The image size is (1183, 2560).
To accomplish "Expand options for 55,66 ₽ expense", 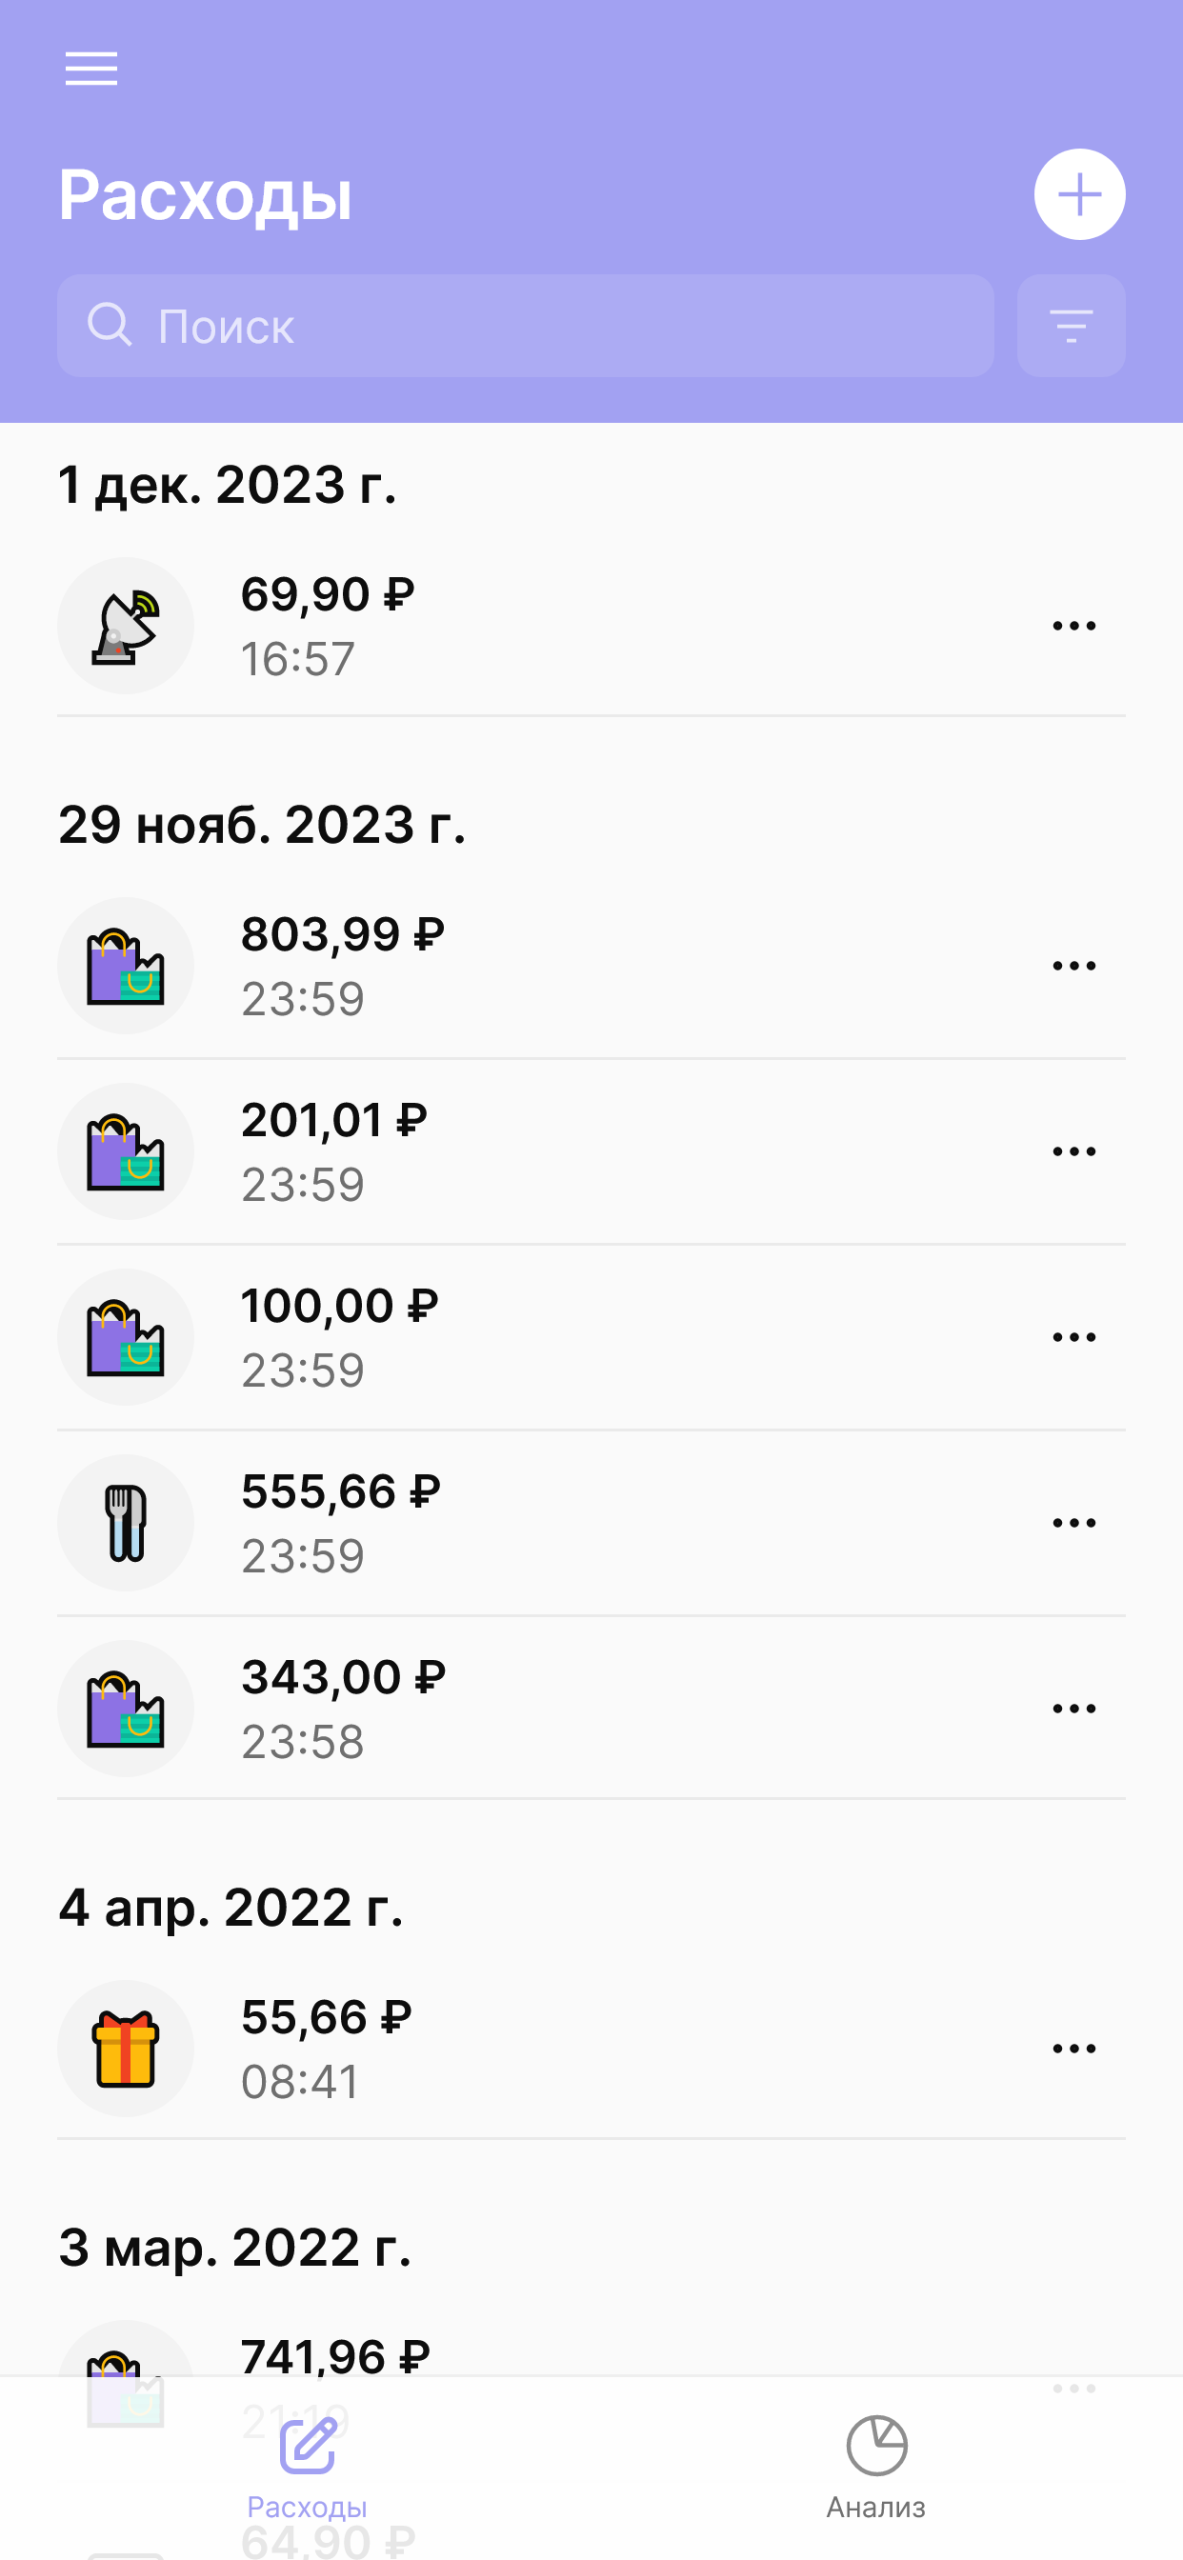I will 1074,2049.
